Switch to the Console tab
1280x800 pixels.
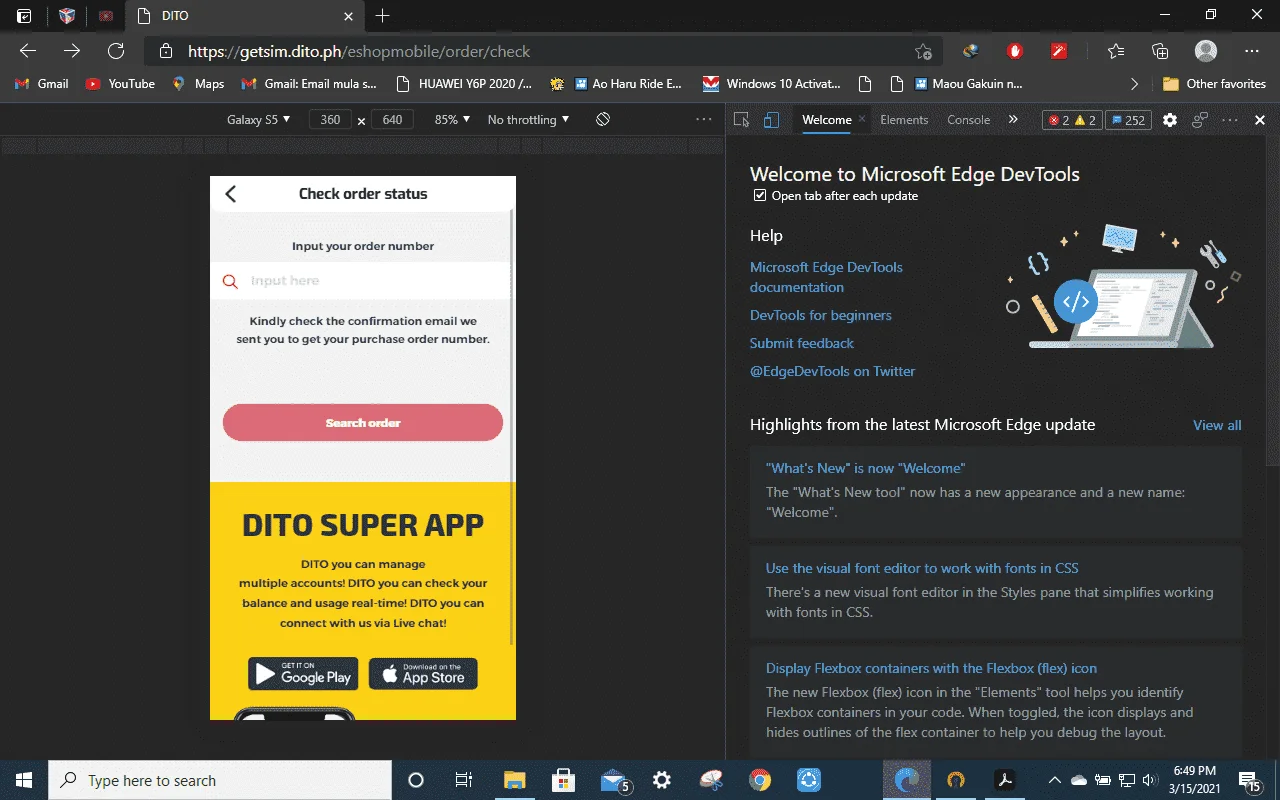click(968, 120)
